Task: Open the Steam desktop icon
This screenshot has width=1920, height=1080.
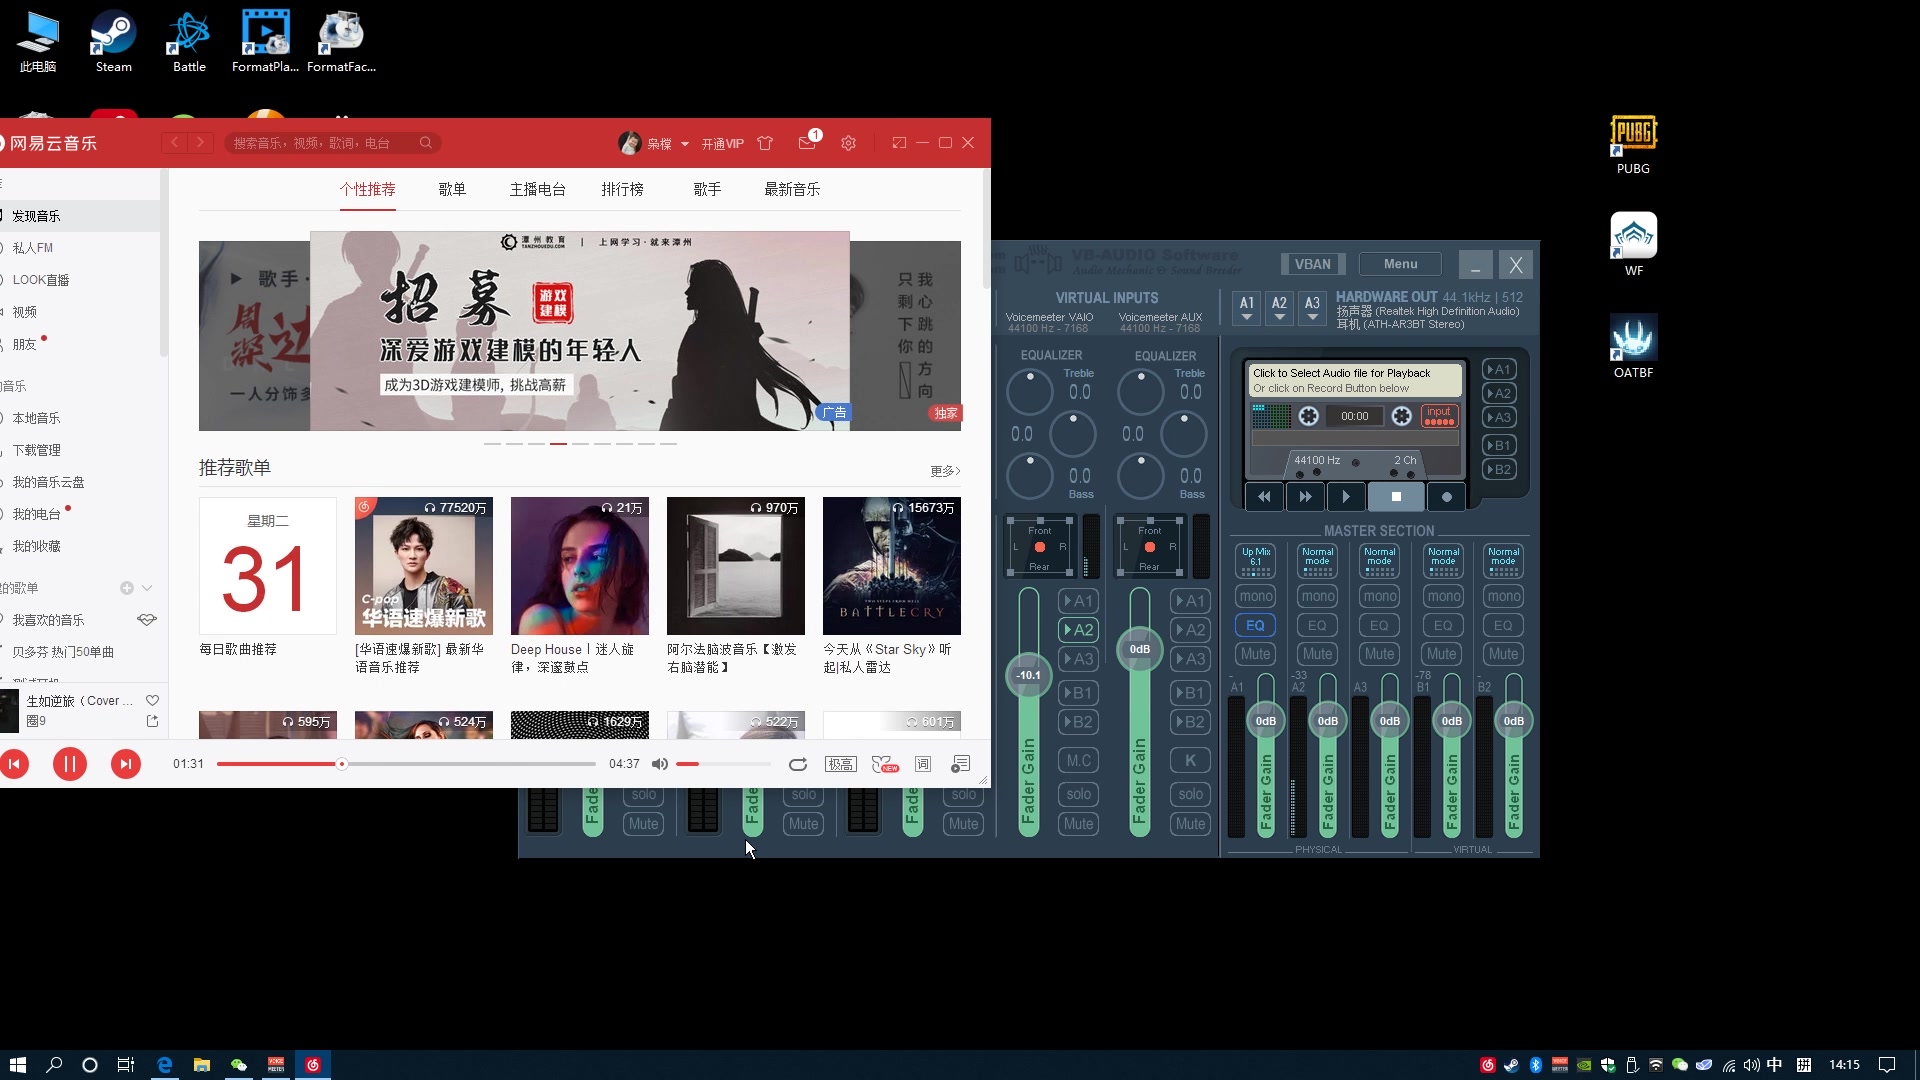Action: click(x=113, y=42)
